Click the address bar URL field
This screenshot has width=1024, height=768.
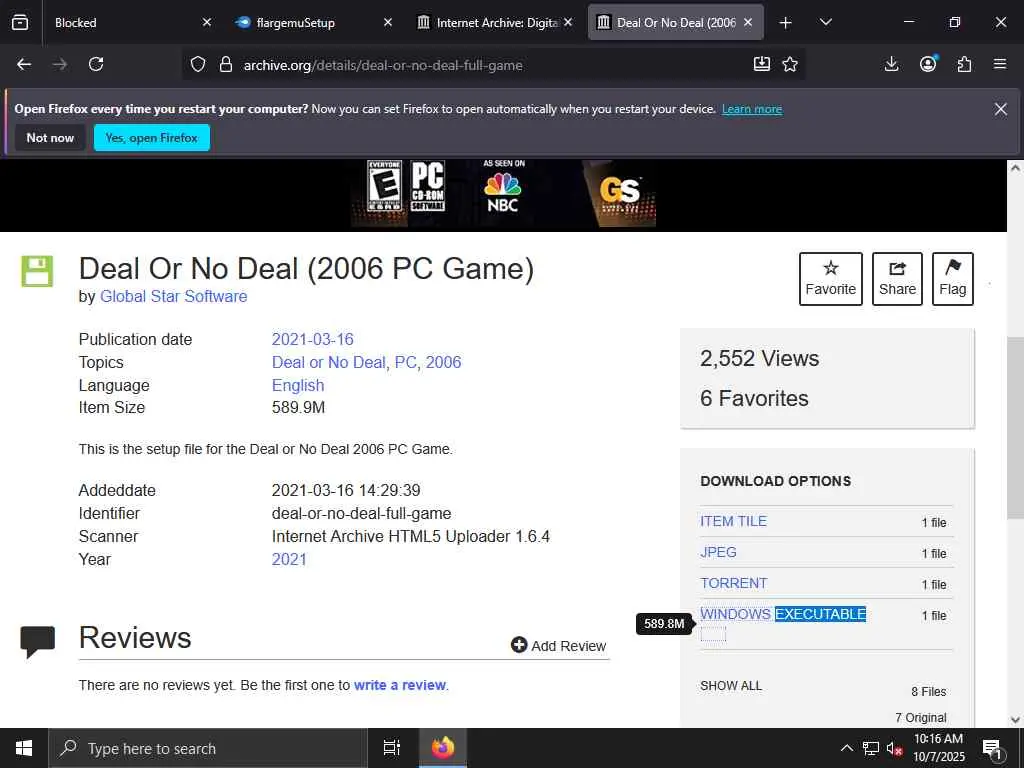(493, 65)
